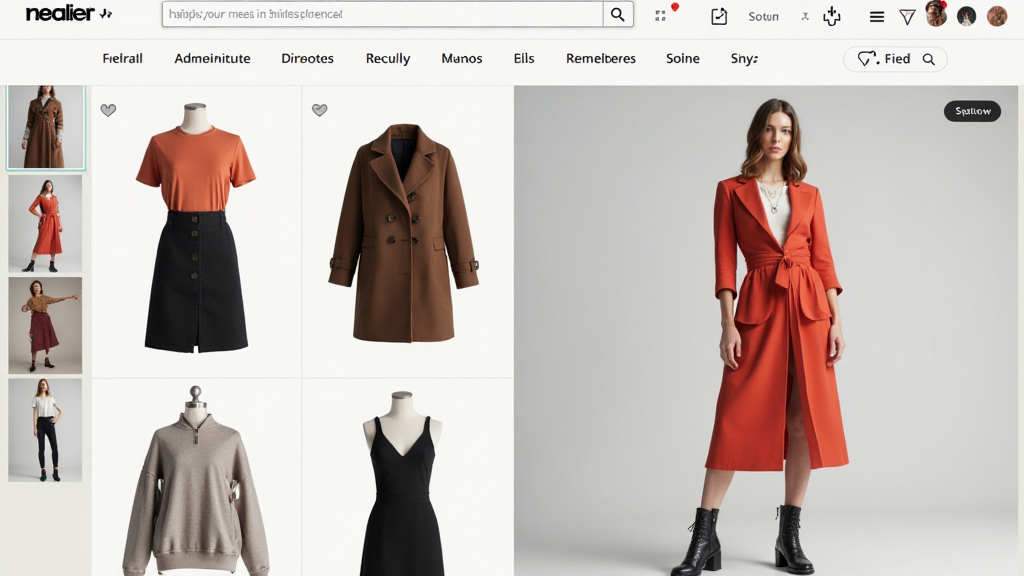Open the hamburger menu icon
Viewport: 1024px width, 576px height.
pos(877,16)
